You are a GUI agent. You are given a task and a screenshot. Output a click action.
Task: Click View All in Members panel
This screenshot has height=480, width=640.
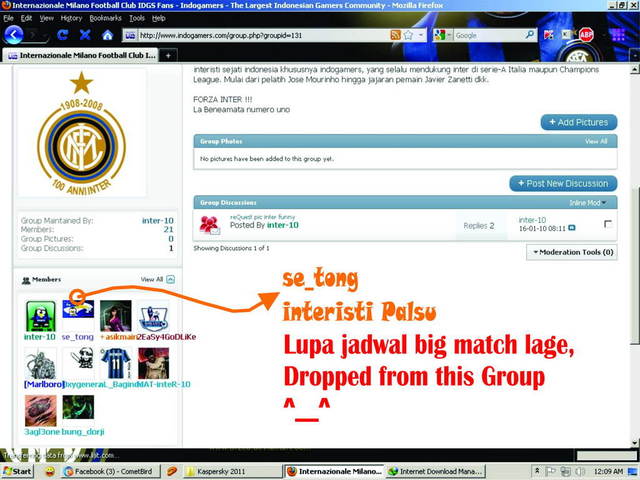pos(151,280)
